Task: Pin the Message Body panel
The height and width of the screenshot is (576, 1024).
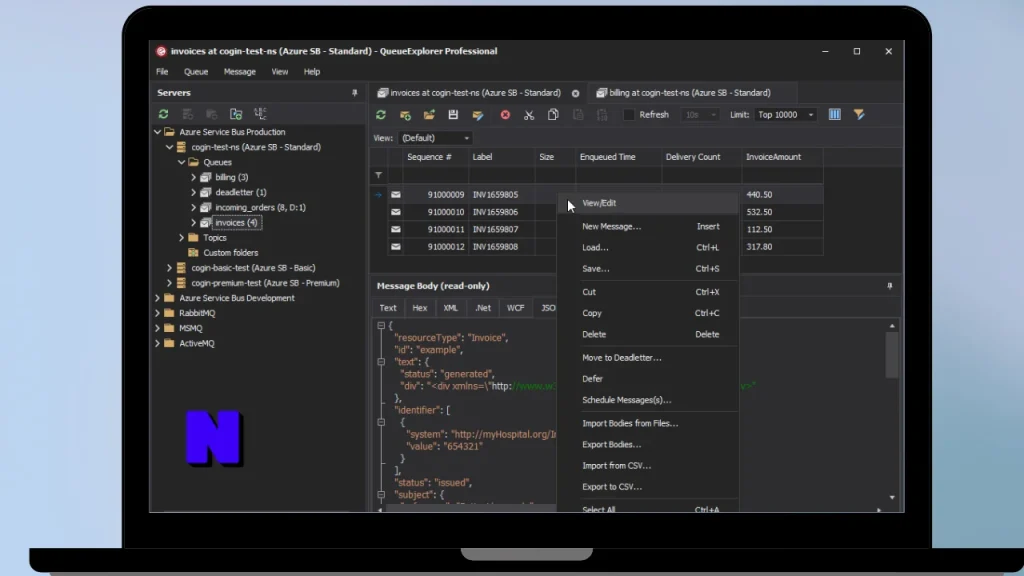Action: [889, 286]
